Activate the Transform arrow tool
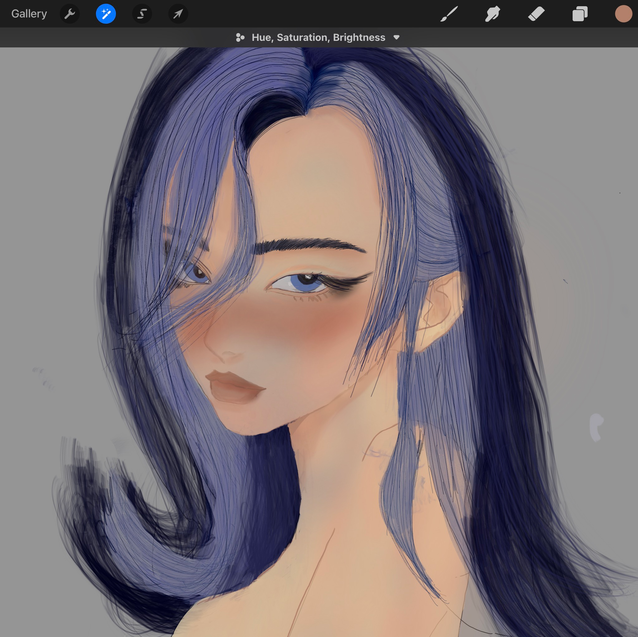 [178, 14]
